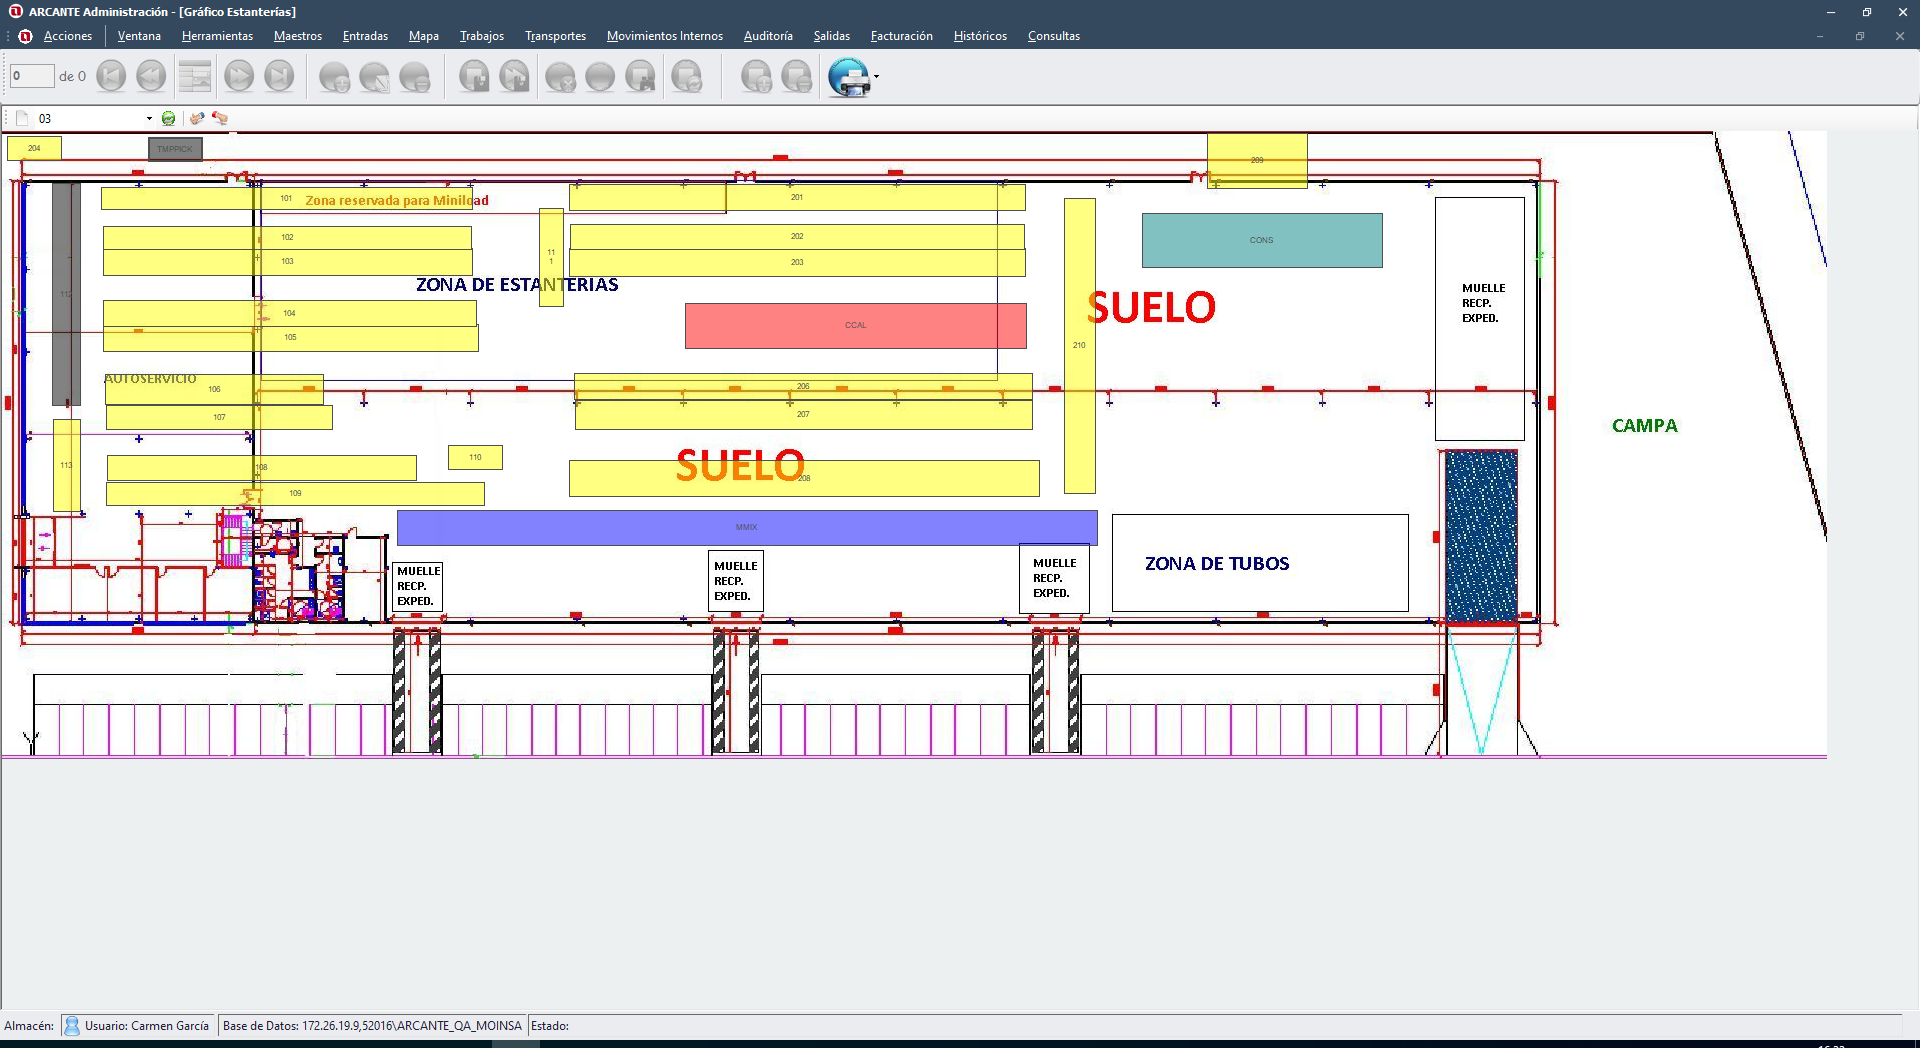Click the CAMPA label
Image resolution: width=1920 pixels, height=1048 pixels.
tap(1644, 425)
